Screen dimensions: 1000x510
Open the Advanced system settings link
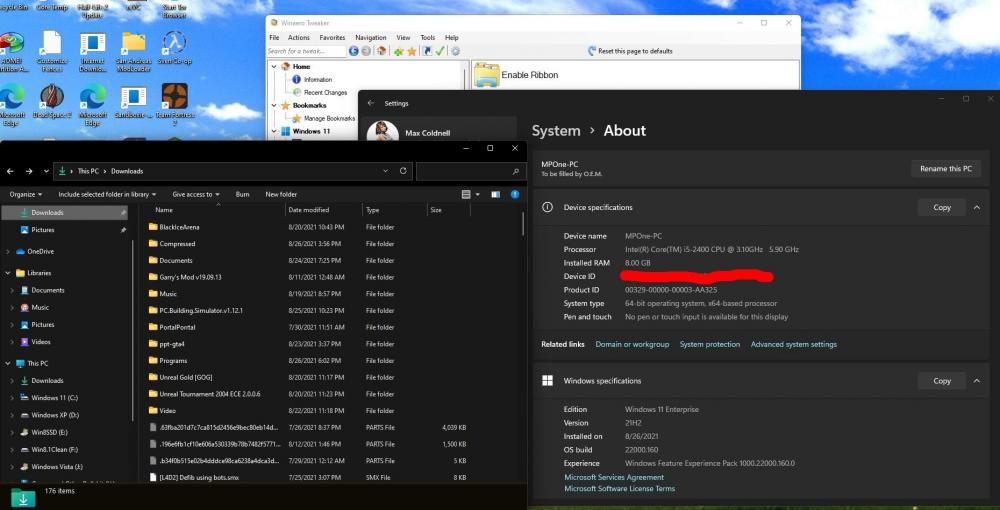click(793, 344)
